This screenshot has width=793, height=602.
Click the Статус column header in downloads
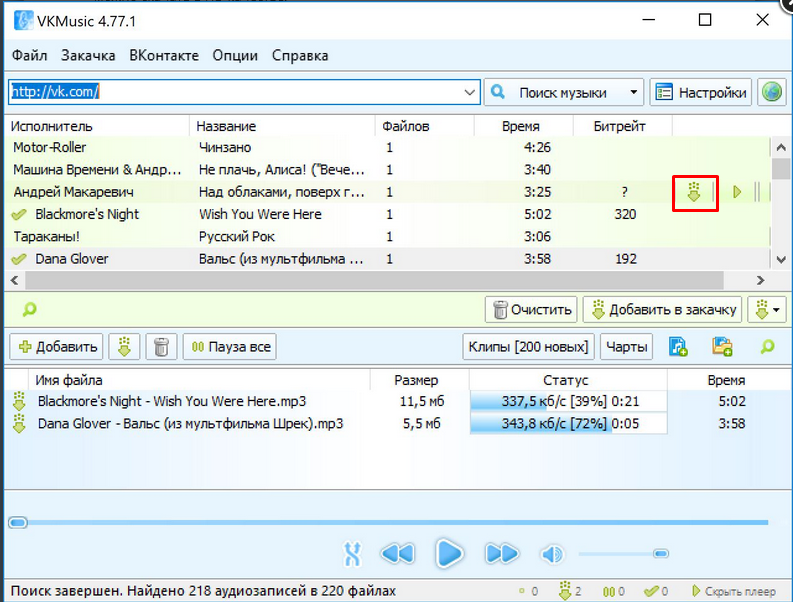[x=568, y=380]
